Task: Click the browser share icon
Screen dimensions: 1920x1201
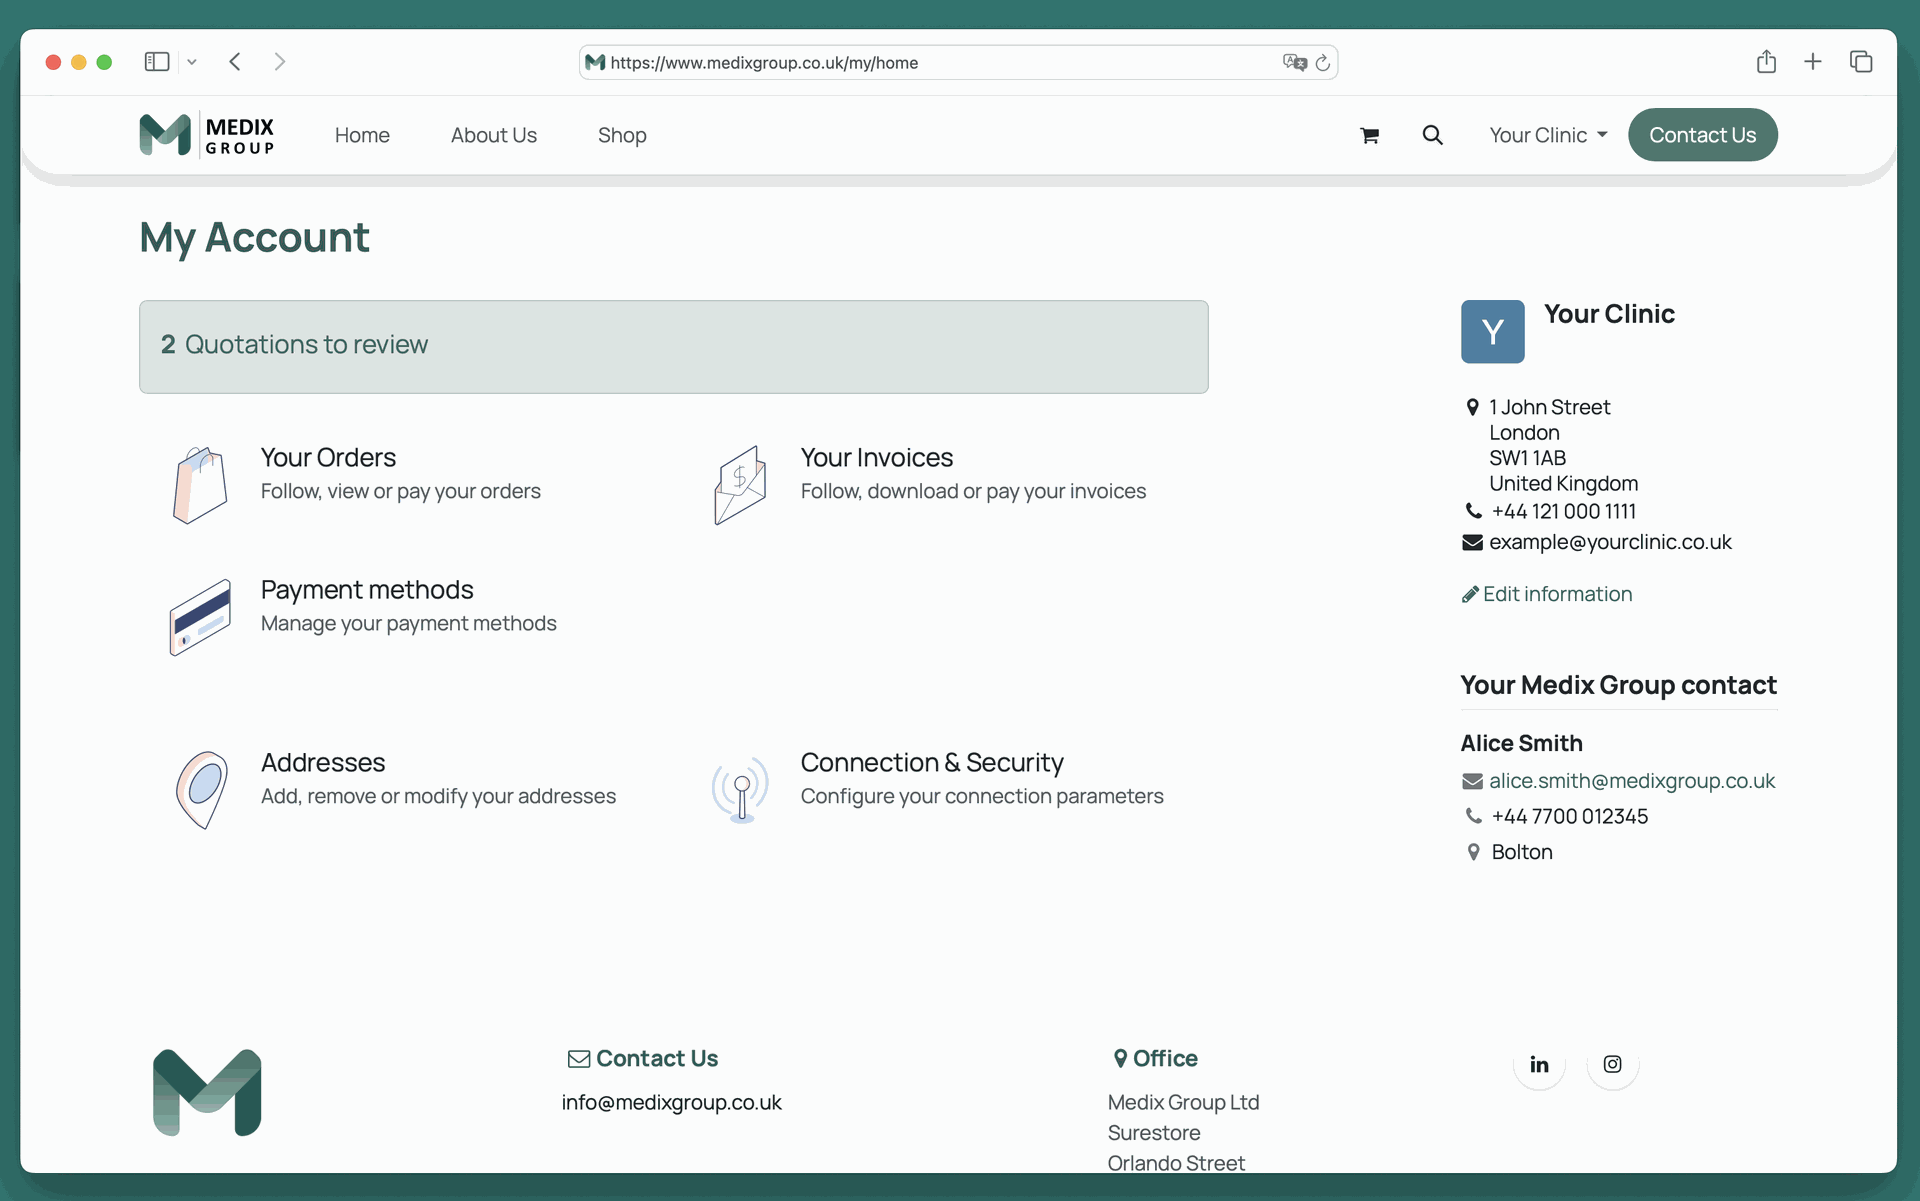Action: click(1766, 62)
